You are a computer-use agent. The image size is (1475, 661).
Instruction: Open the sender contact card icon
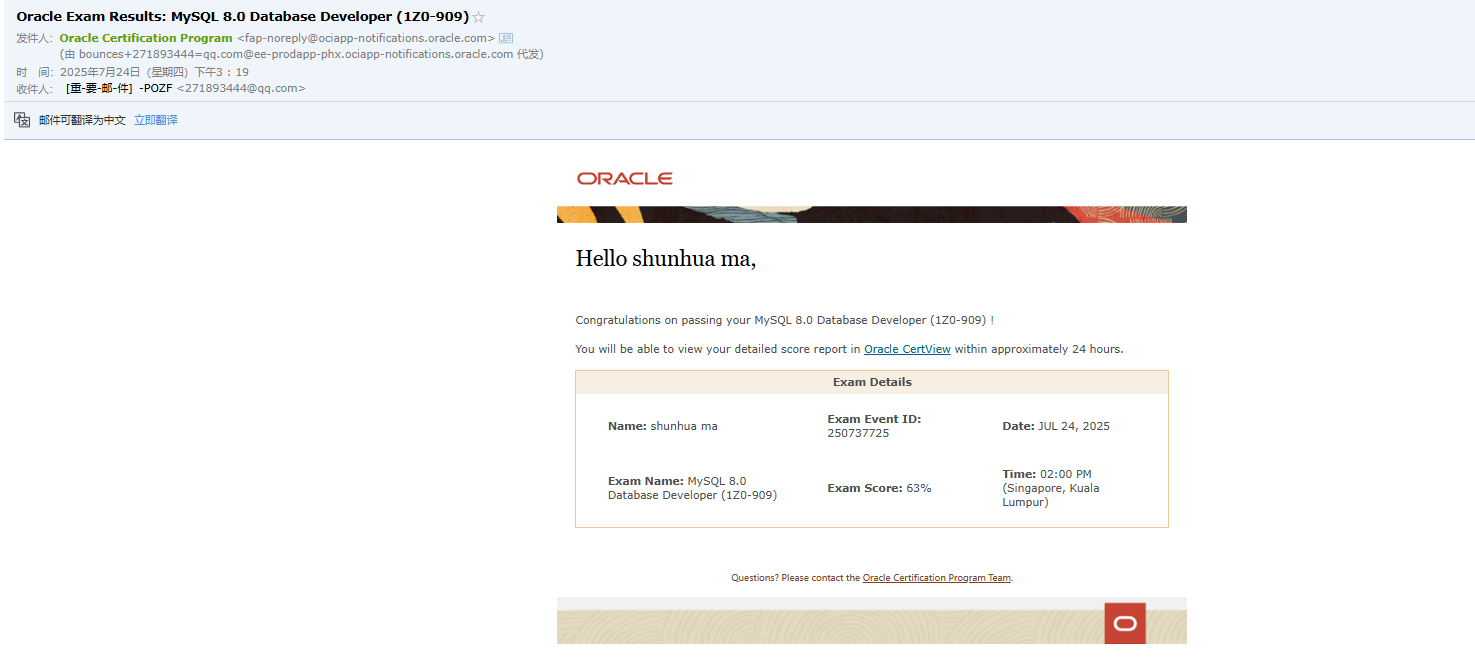tap(506, 38)
